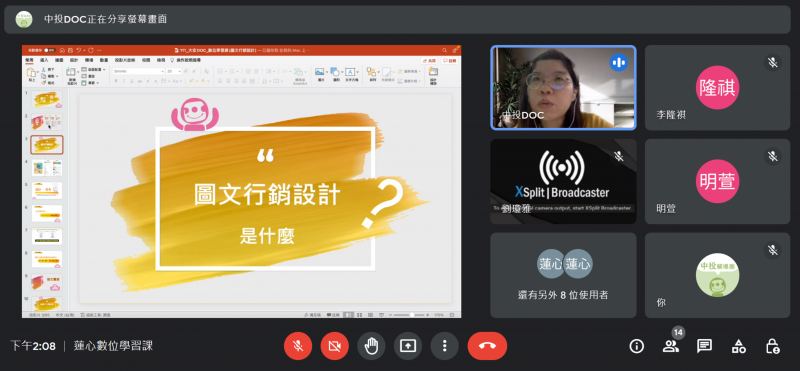The height and width of the screenshot is (371, 800).
Task: Switch to the 繪圖 ribbon tab
Action: pyautogui.click(x=59, y=60)
